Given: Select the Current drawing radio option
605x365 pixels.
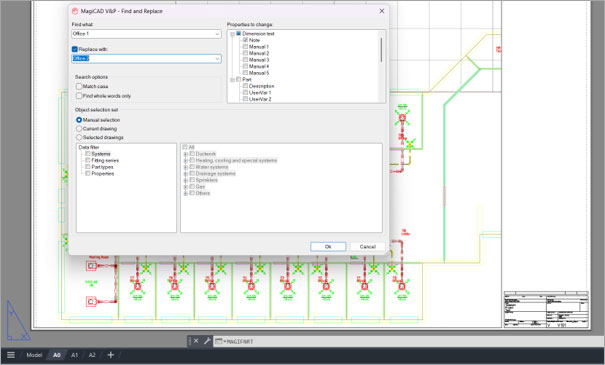Looking at the screenshot, I should click(x=79, y=128).
